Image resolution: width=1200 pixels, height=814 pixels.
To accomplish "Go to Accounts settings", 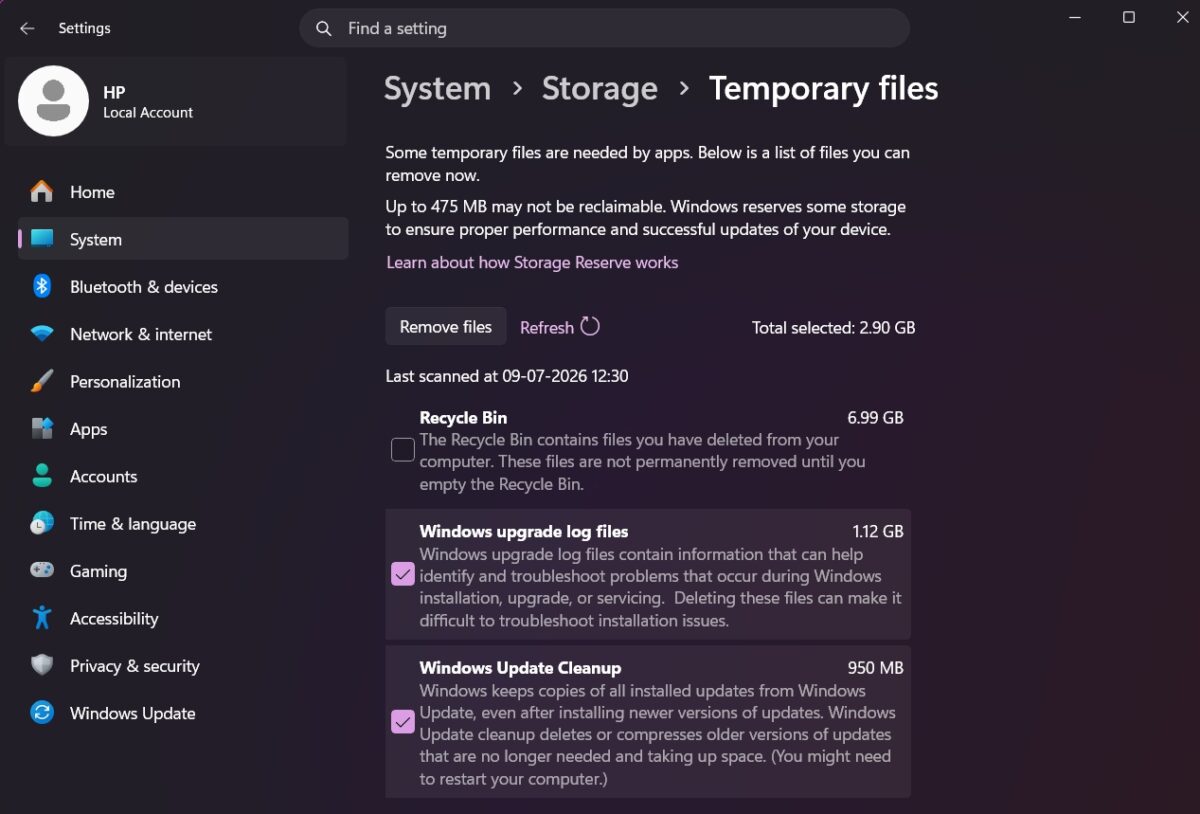I will pos(183,476).
